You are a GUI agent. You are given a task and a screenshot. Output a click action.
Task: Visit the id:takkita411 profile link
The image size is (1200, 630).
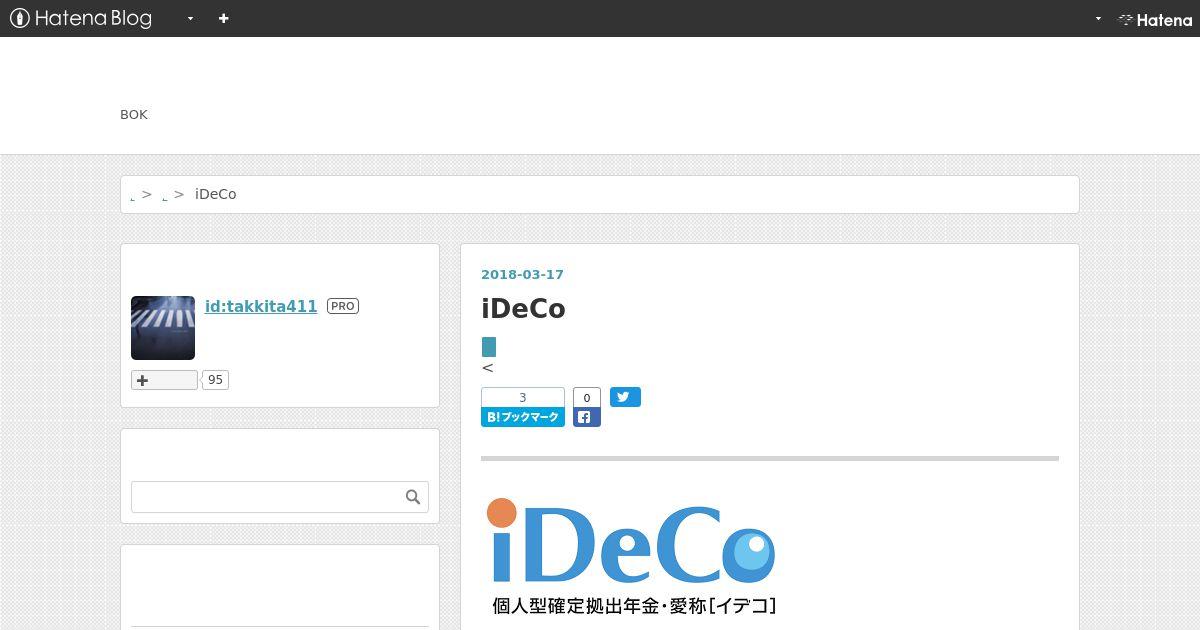pyautogui.click(x=261, y=306)
